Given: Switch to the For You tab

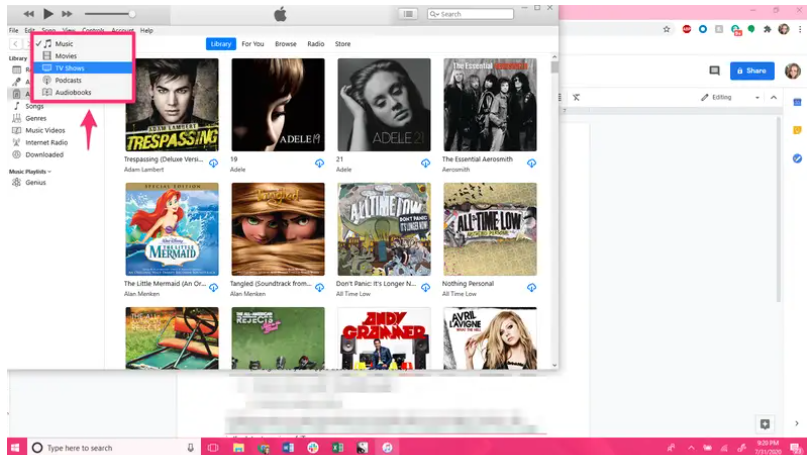Looking at the screenshot, I should click(x=252, y=44).
